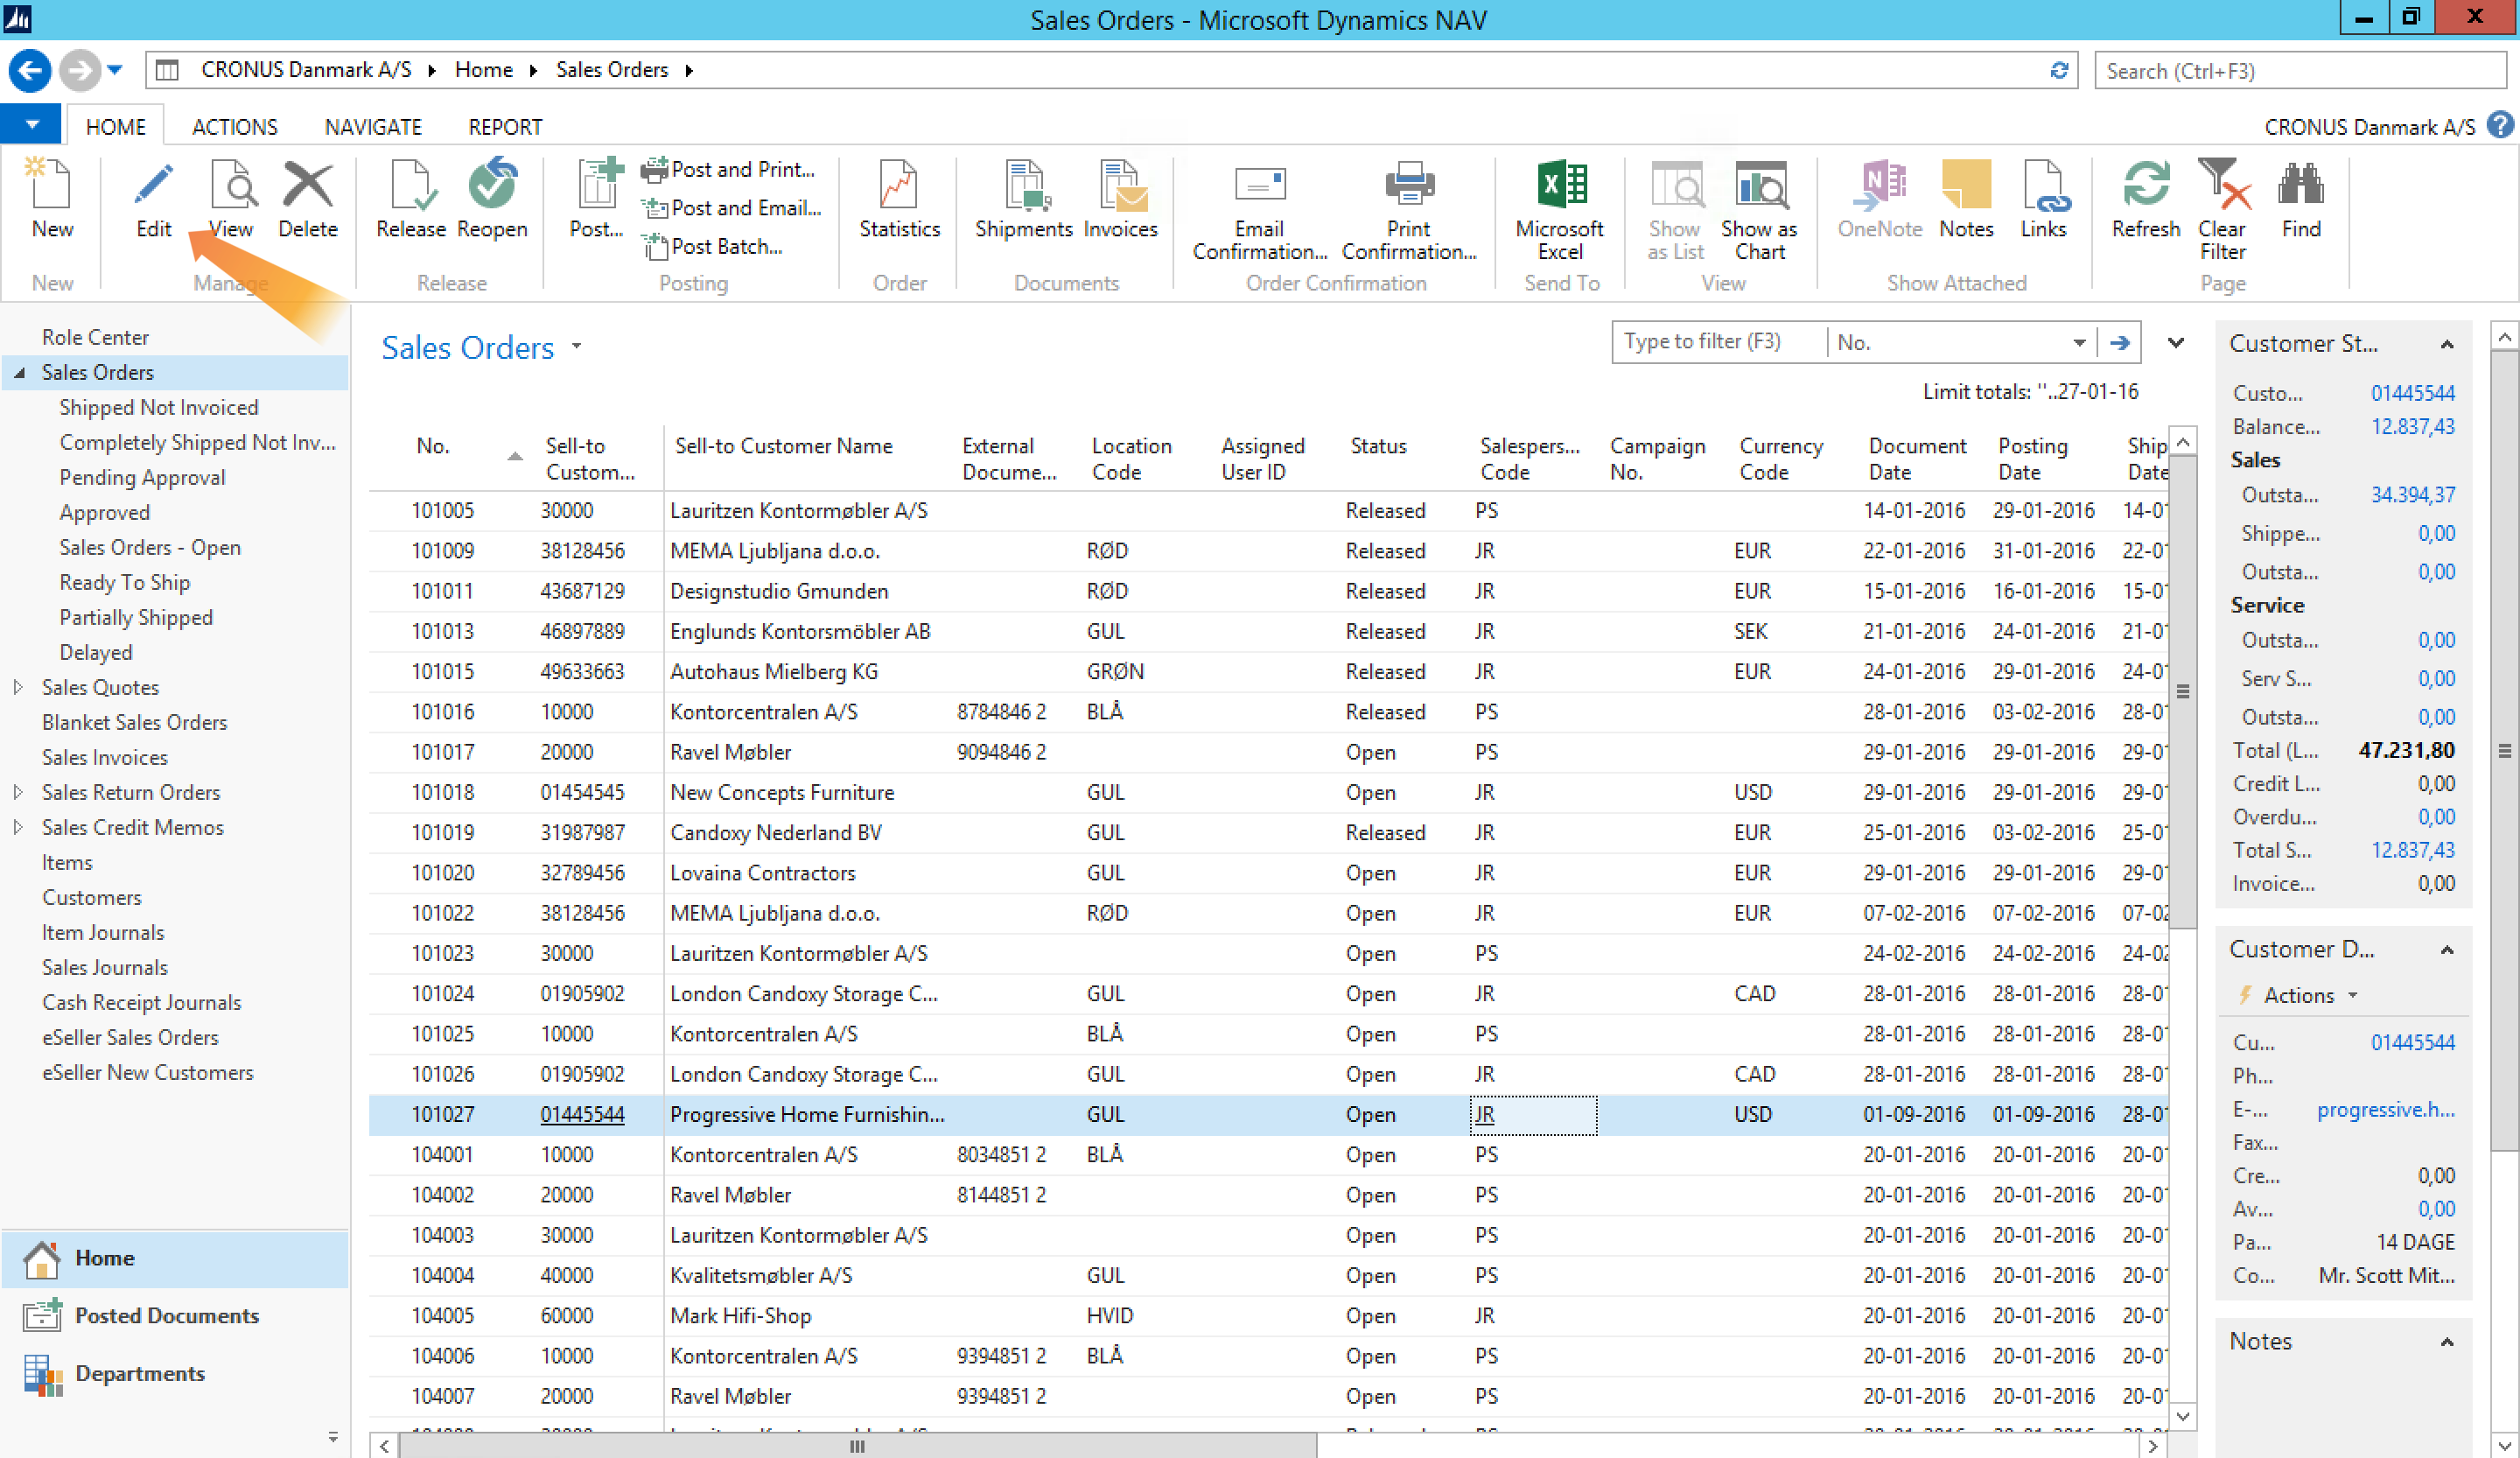Open the blue application menu dropdown
Image resolution: width=2520 pixels, height=1458 pixels.
point(31,125)
